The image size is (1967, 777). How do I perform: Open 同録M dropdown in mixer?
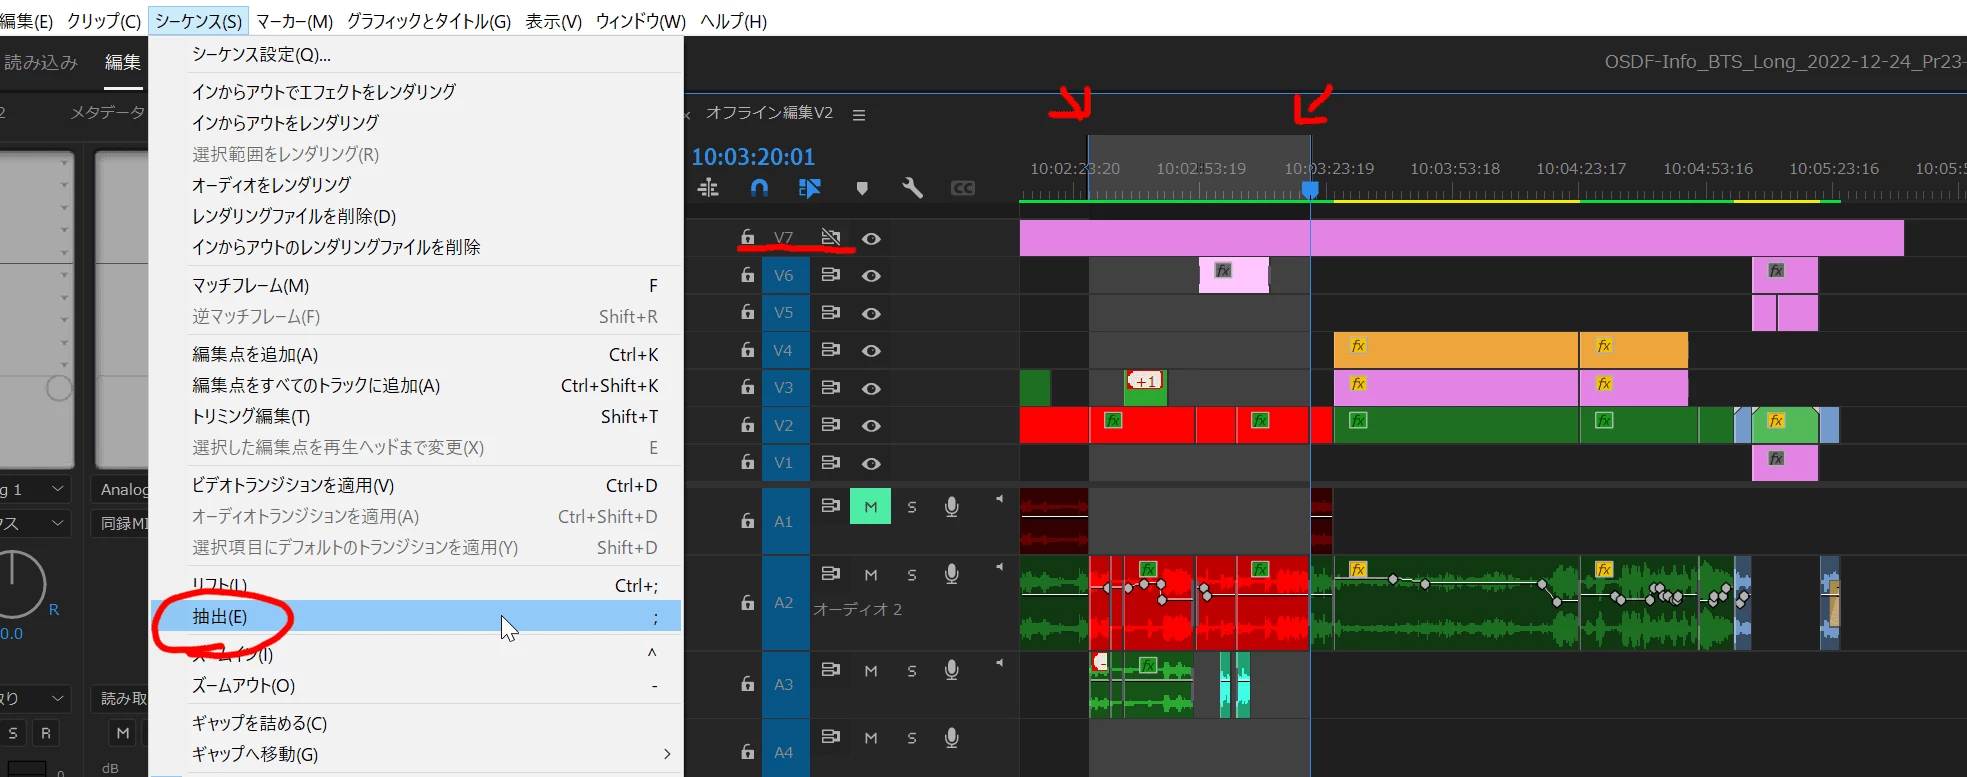(122, 523)
